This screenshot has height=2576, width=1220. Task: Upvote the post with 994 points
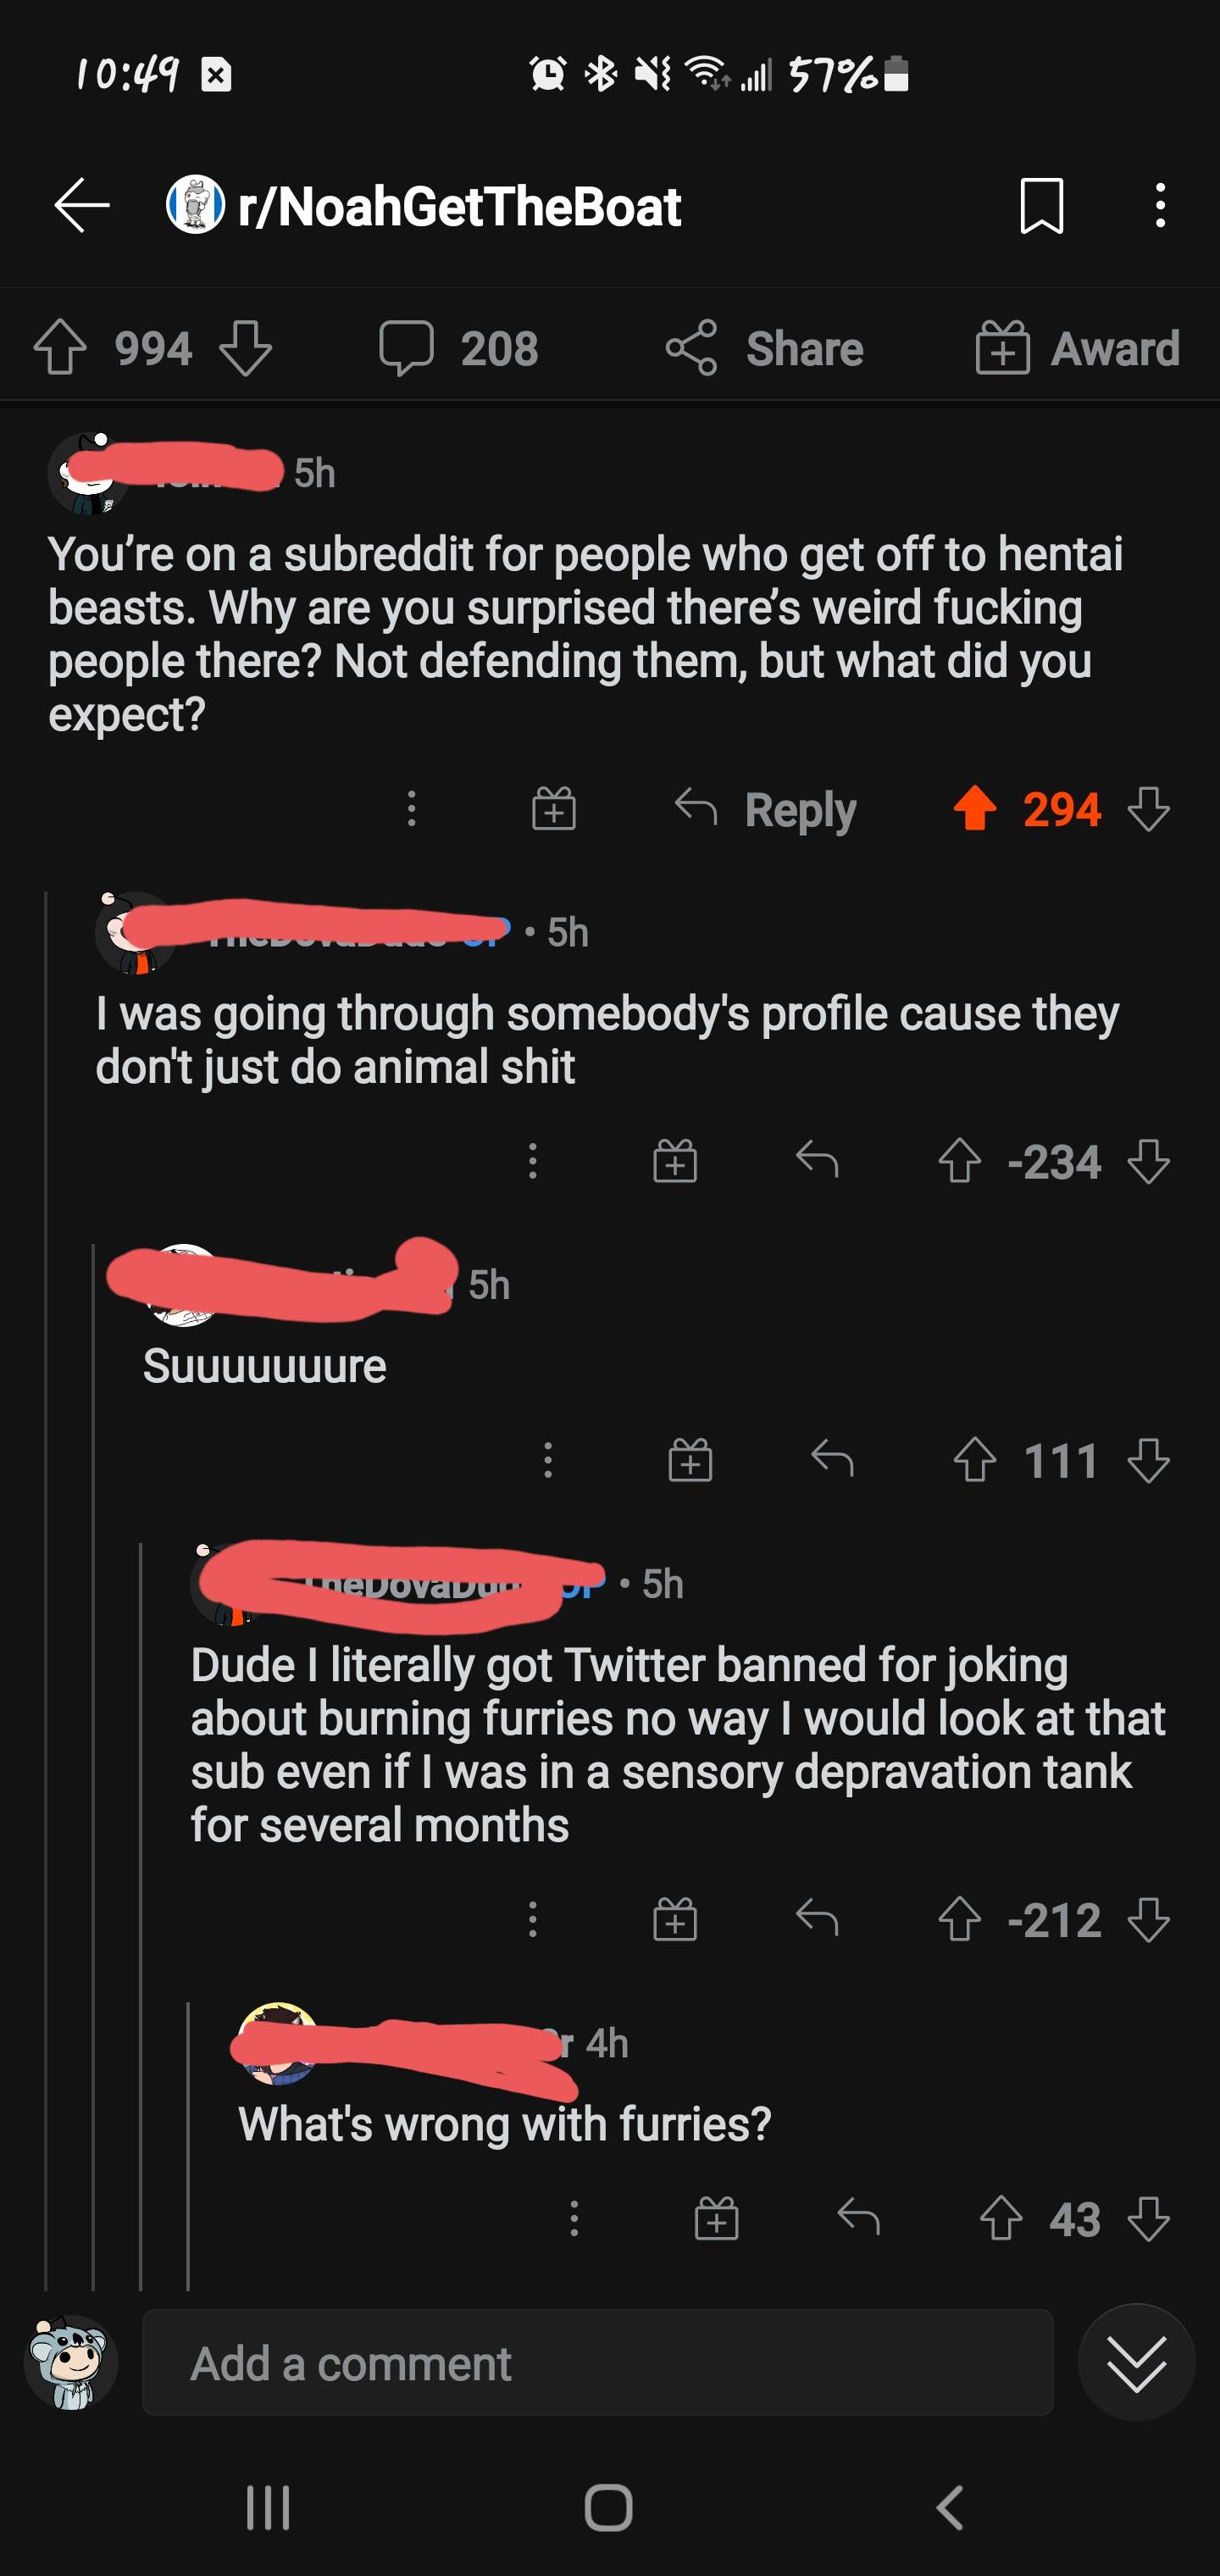(60, 348)
